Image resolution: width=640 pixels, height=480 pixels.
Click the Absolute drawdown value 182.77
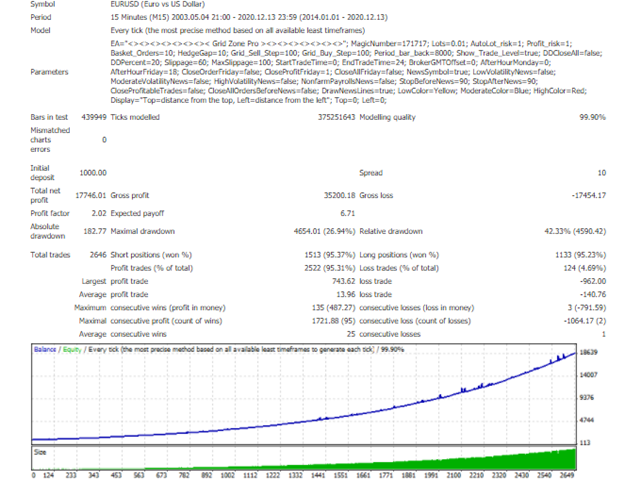click(95, 231)
